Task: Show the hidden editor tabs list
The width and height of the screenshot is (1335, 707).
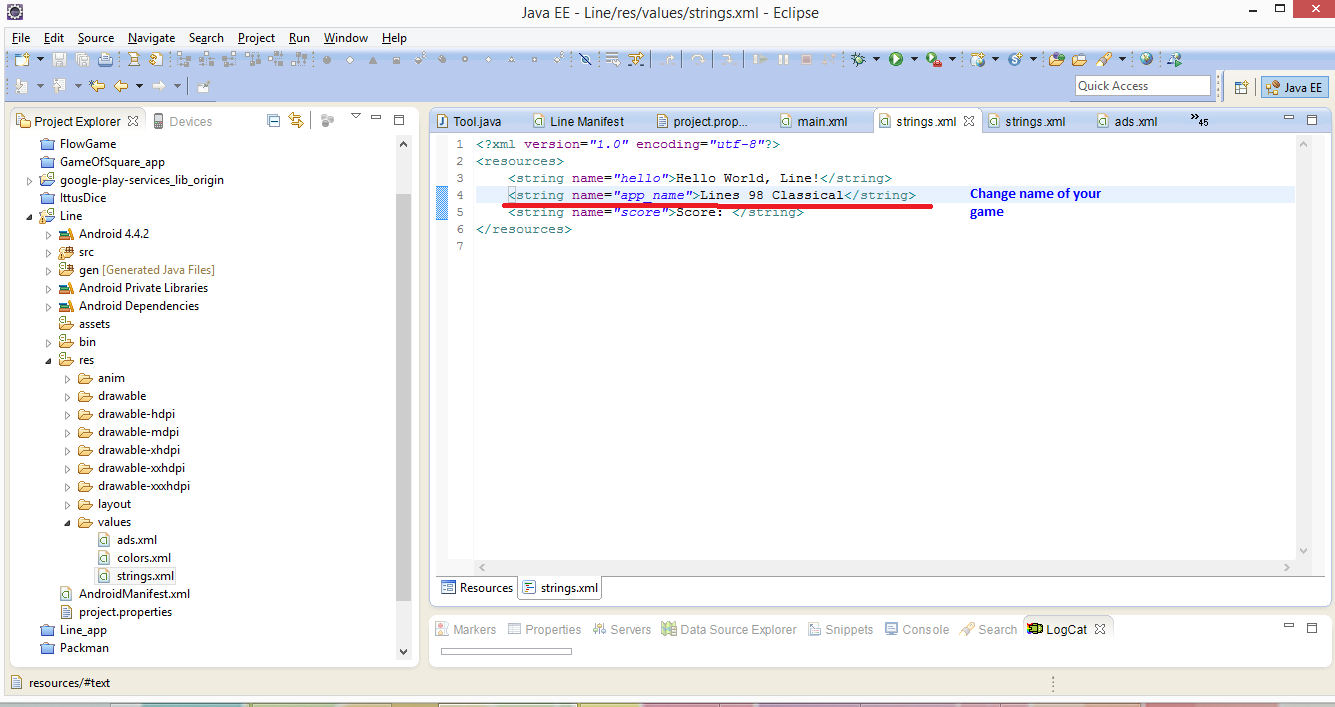Action: click(1199, 121)
